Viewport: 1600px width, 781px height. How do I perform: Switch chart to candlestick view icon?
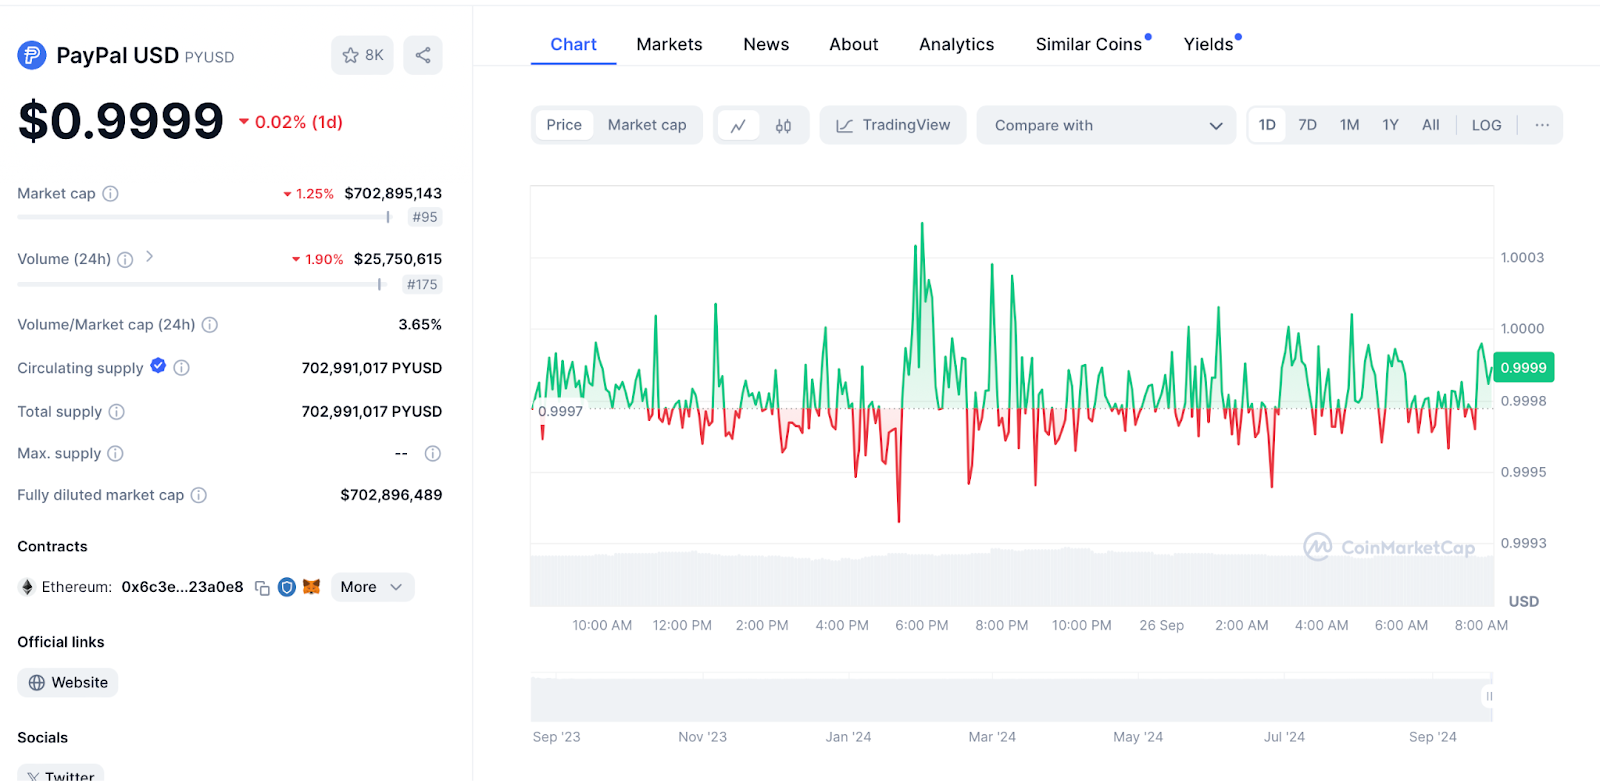tap(784, 126)
